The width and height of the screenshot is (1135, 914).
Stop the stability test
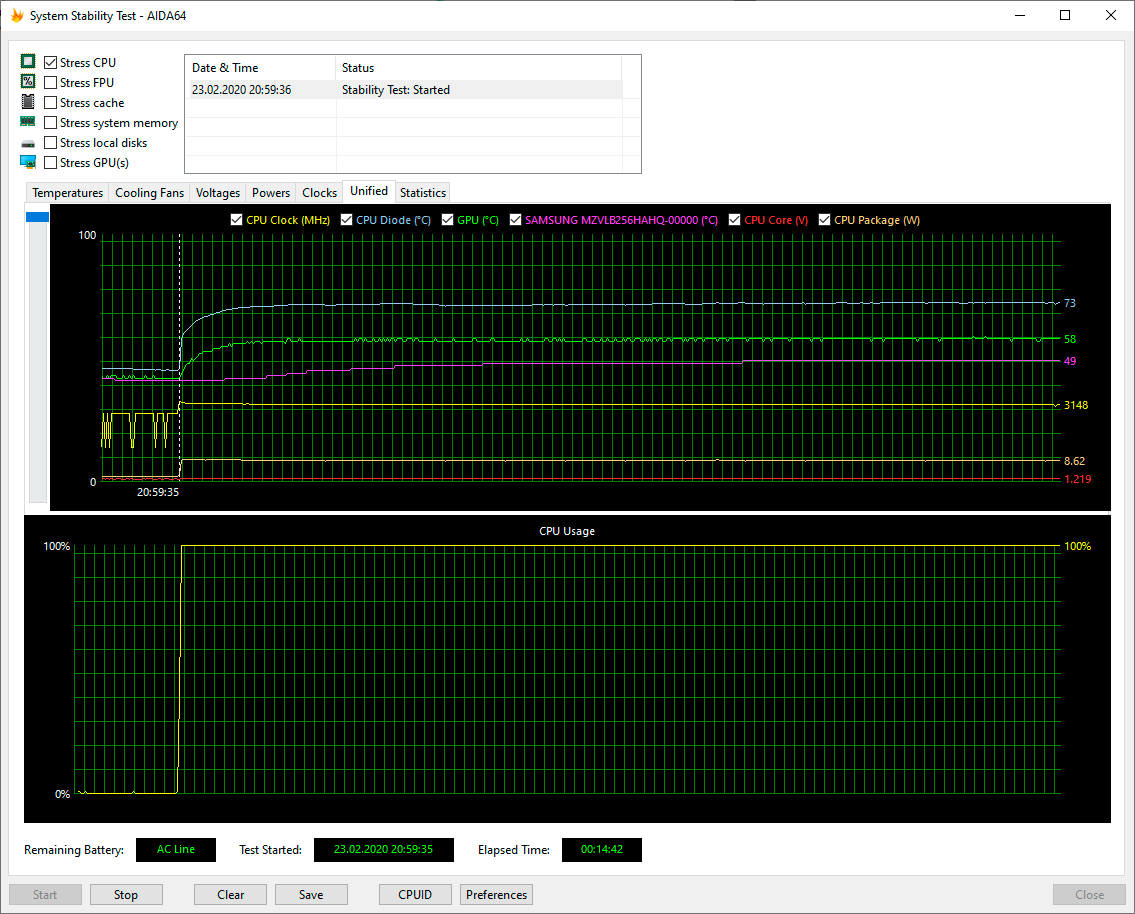pos(126,895)
